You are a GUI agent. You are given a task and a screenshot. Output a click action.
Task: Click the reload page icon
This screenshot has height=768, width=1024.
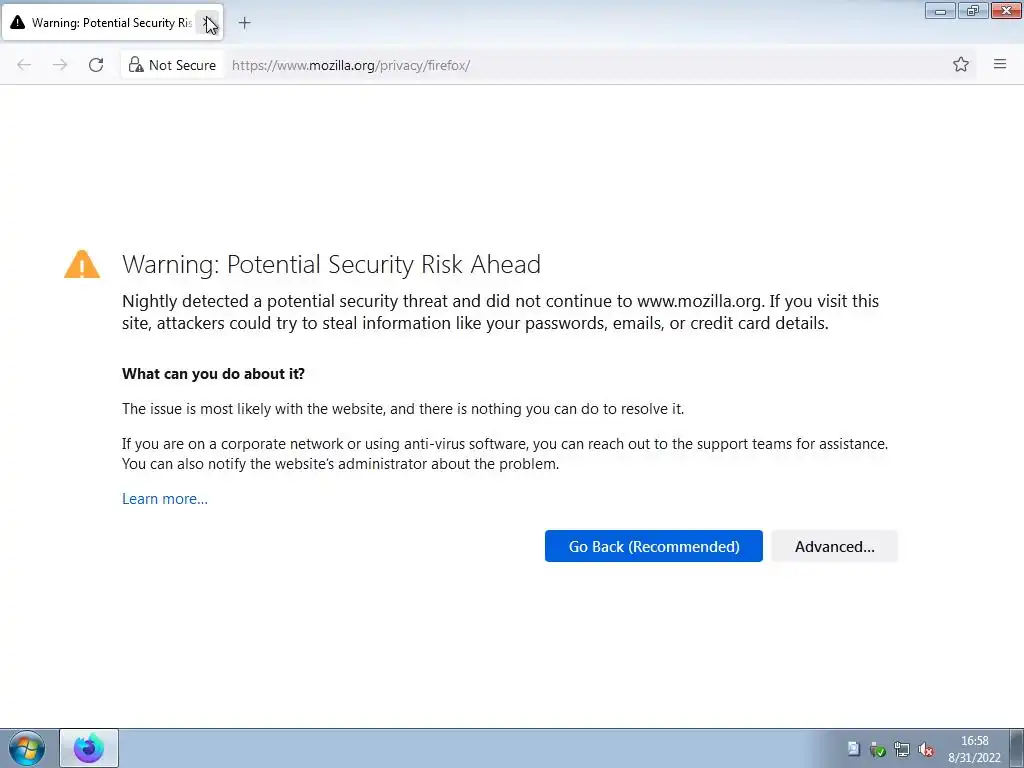point(96,65)
